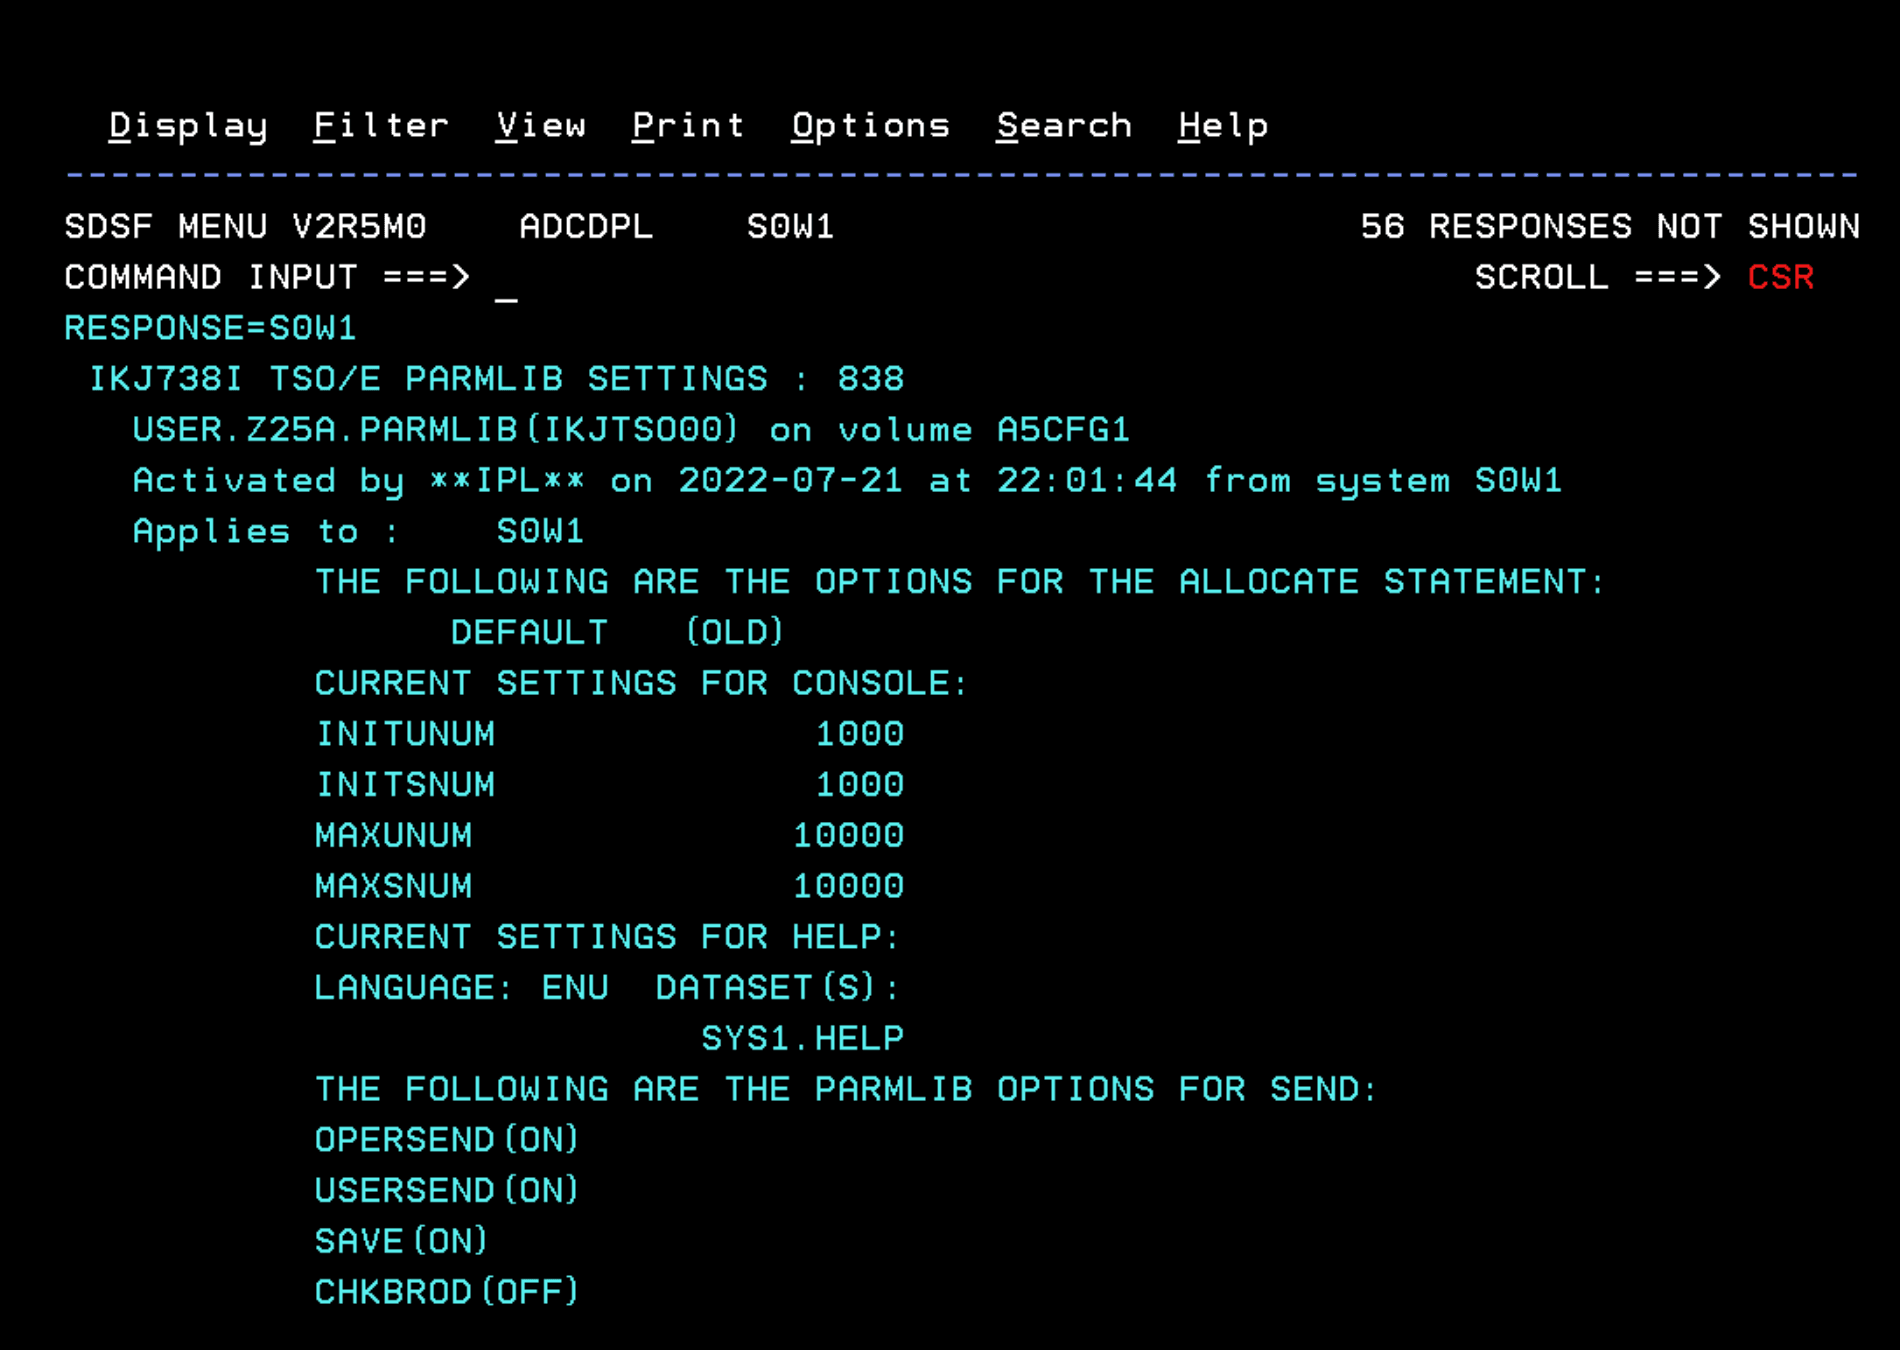Open the Search menu
Screen dimensions: 1900x1350
click(x=1064, y=124)
